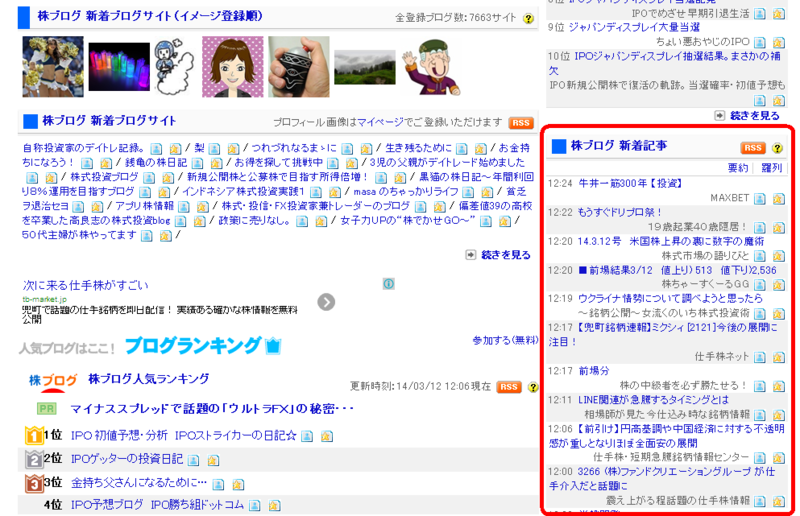Open the waving old man cartoon thumbnail

tap(432, 67)
